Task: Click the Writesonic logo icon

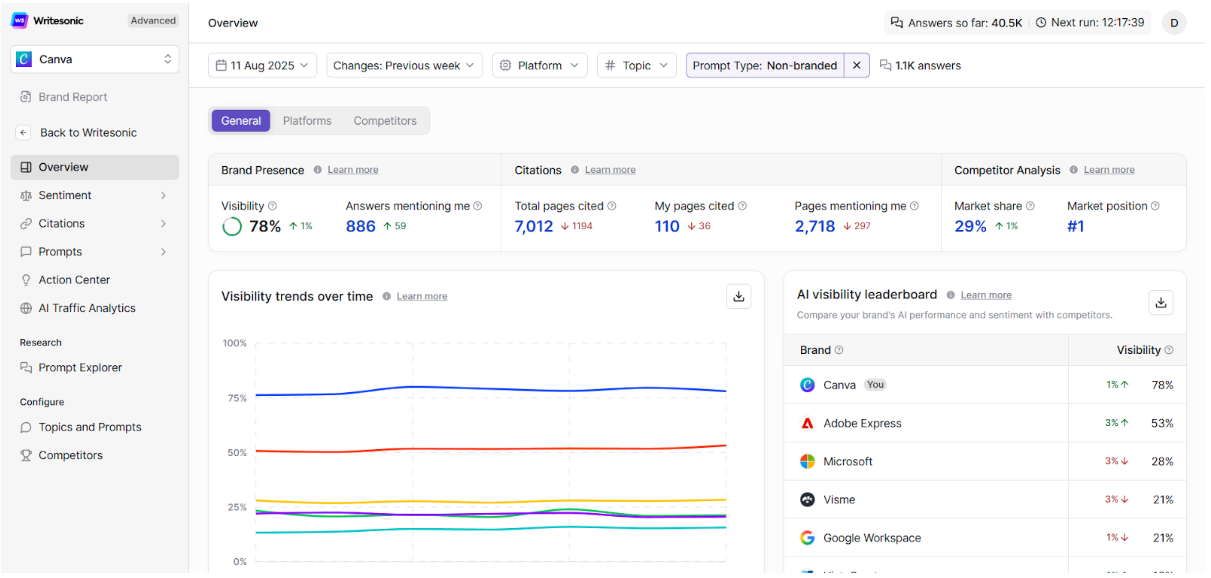Action: tap(20, 20)
